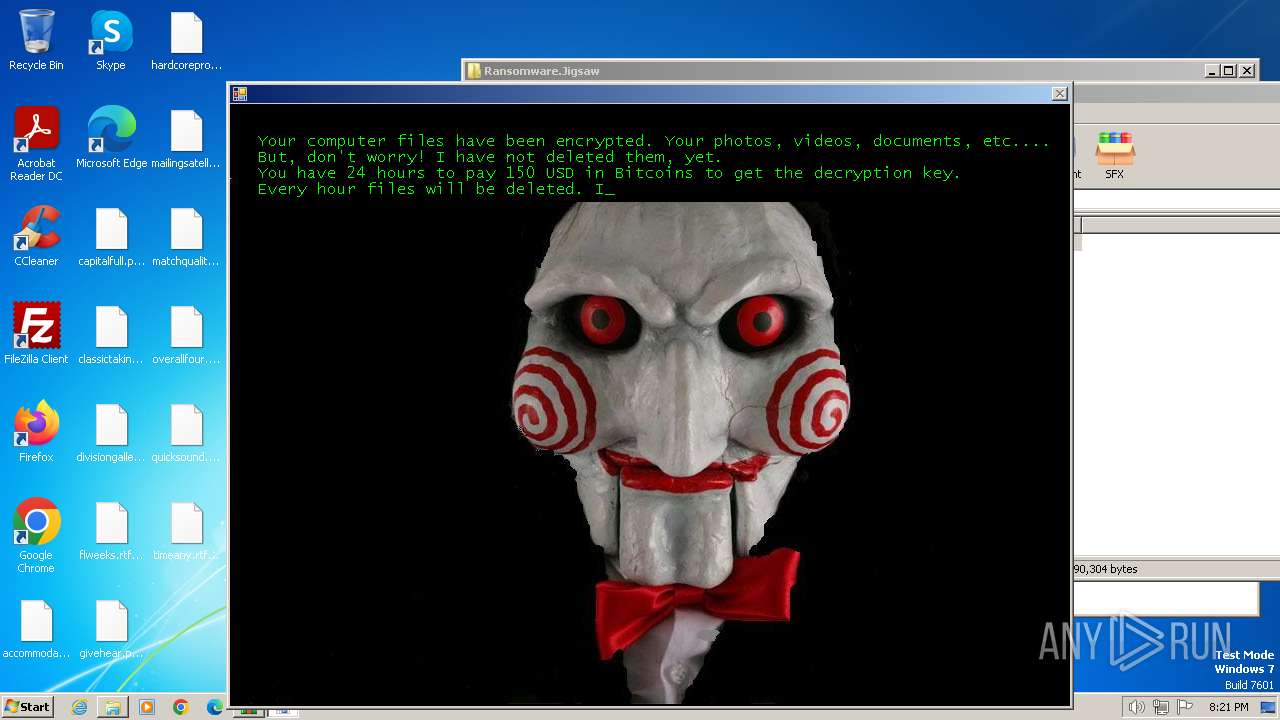Open Windows Media Player taskbar icon
The width and height of the screenshot is (1280, 720).
tap(147, 707)
